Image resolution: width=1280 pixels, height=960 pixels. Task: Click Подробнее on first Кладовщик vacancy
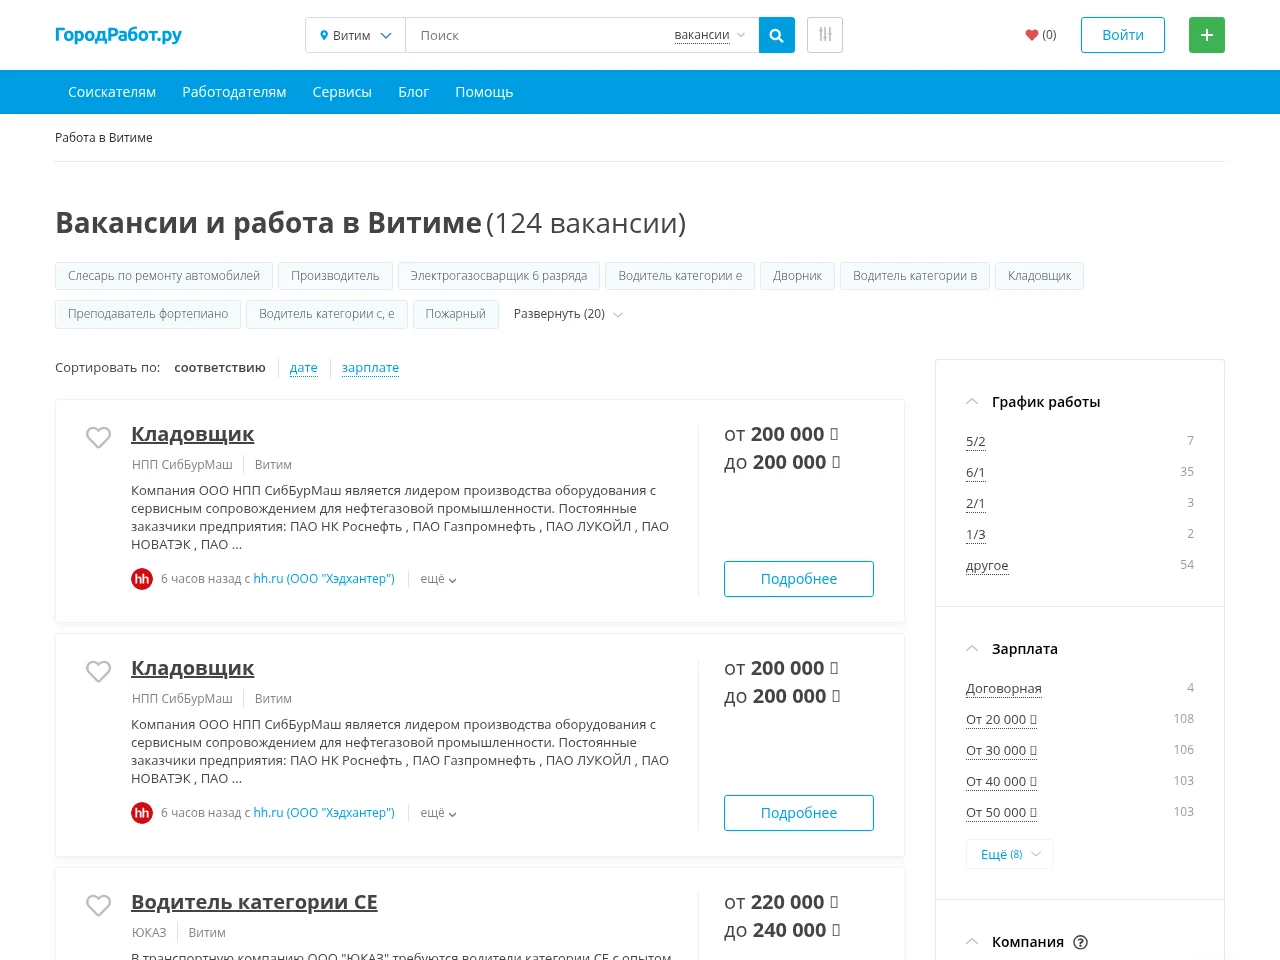coord(799,579)
